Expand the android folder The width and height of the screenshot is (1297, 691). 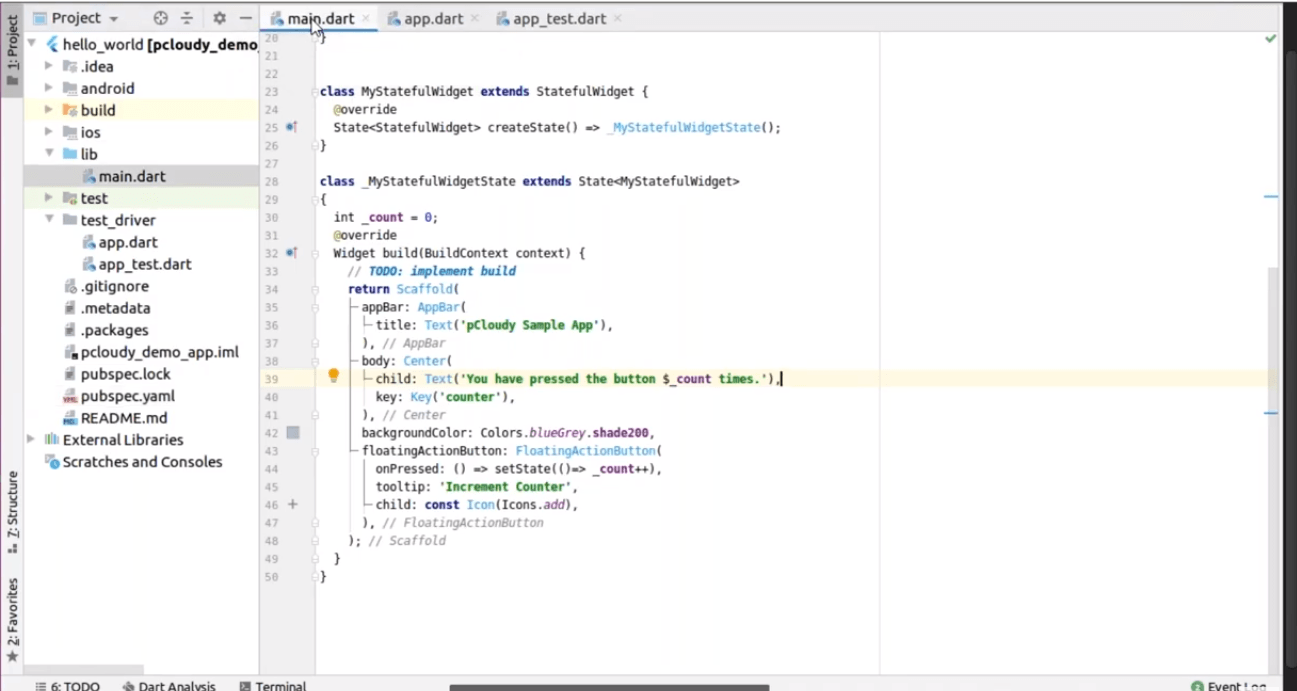coord(49,88)
